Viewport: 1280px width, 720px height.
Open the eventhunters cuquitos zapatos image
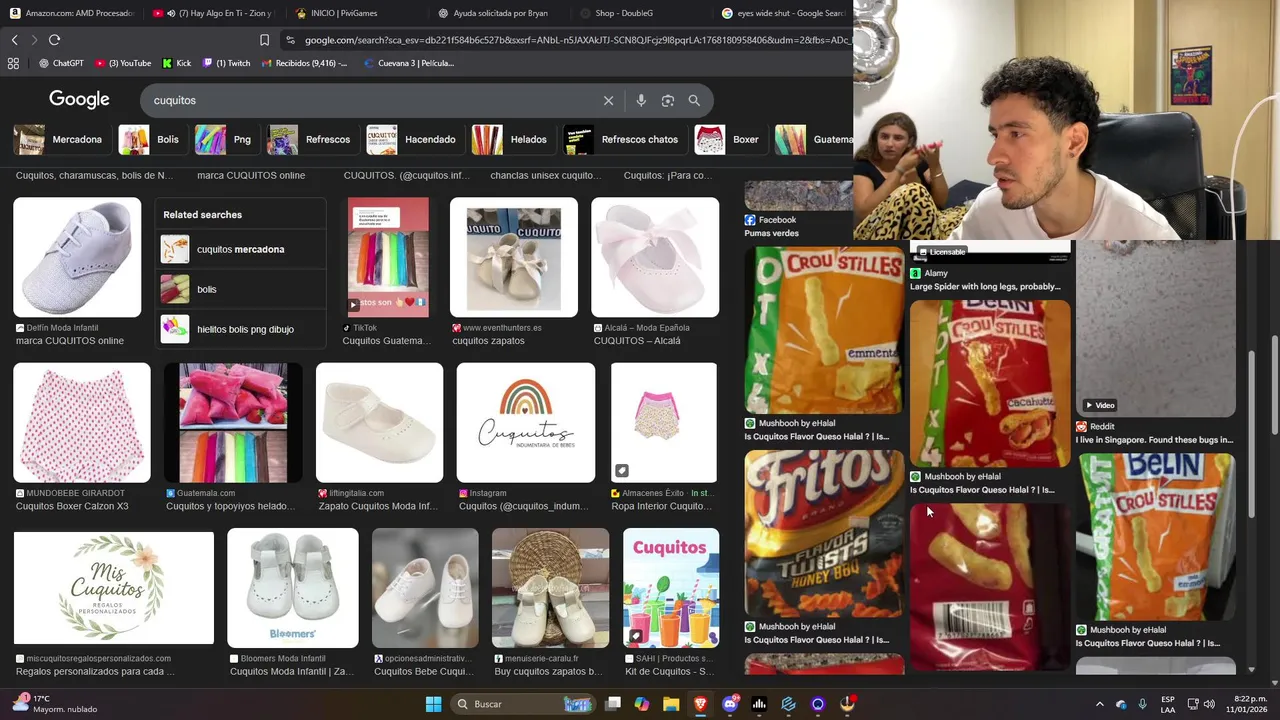tap(514, 257)
